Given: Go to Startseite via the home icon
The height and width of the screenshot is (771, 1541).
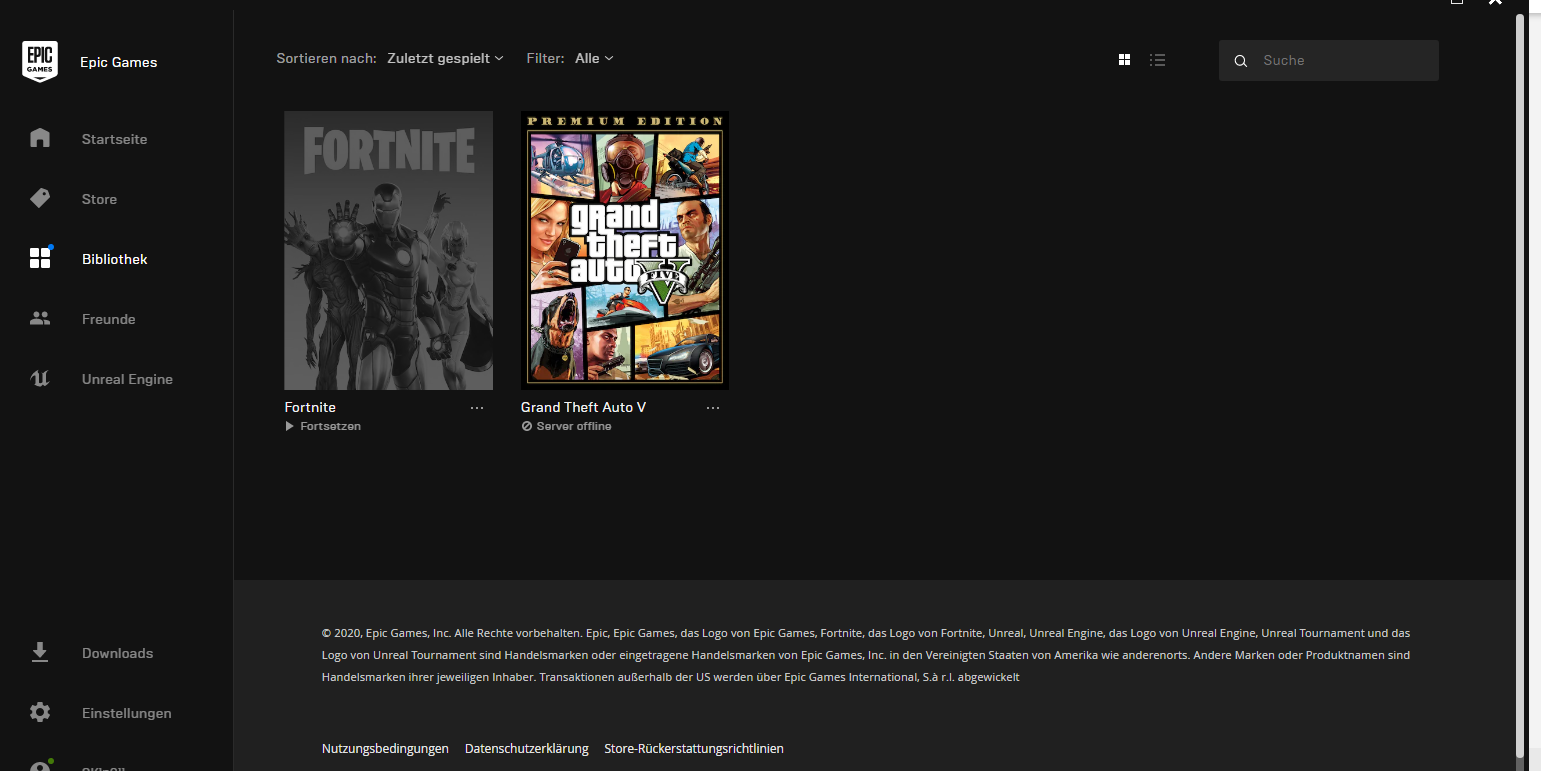Looking at the screenshot, I should 40,138.
